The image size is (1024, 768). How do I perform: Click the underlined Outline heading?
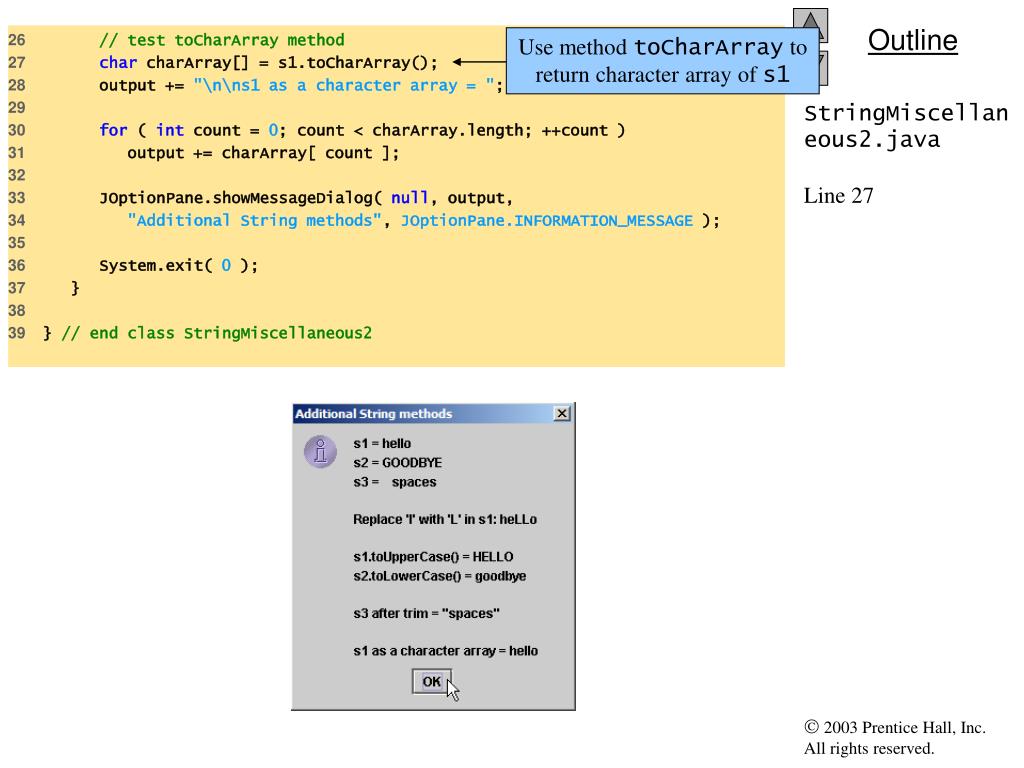[x=912, y=40]
